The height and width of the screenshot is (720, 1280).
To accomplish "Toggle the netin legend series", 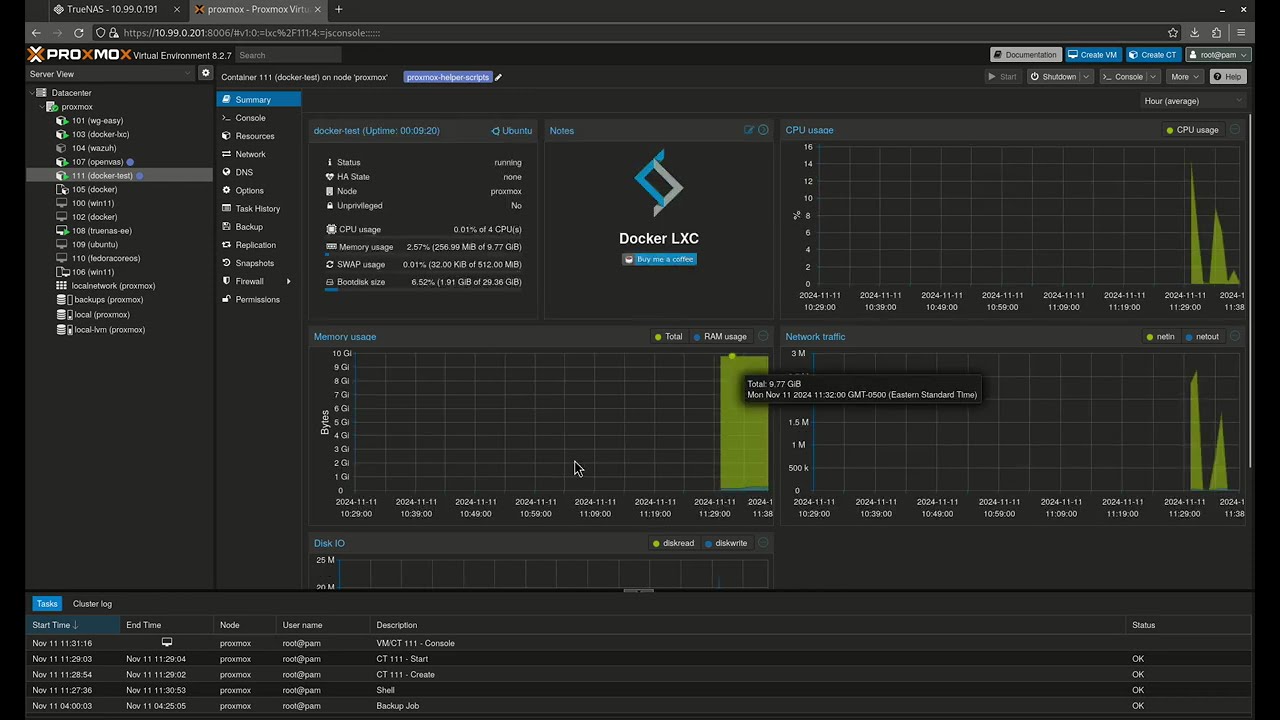I will pos(1160,336).
